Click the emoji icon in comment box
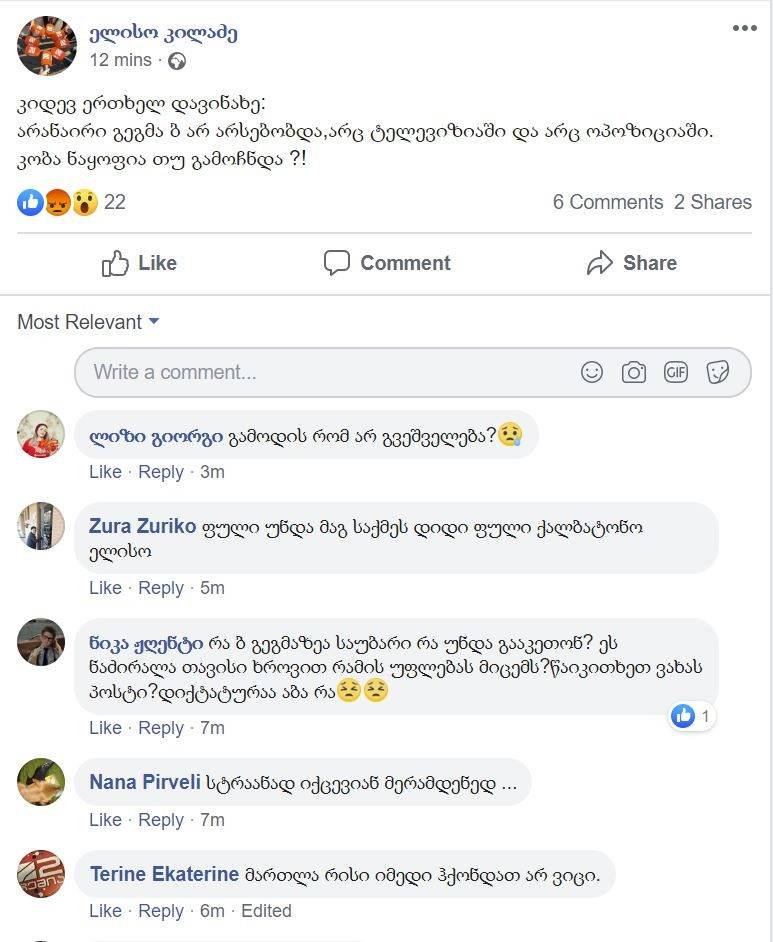Viewport: 773px width, 942px height. 592,372
